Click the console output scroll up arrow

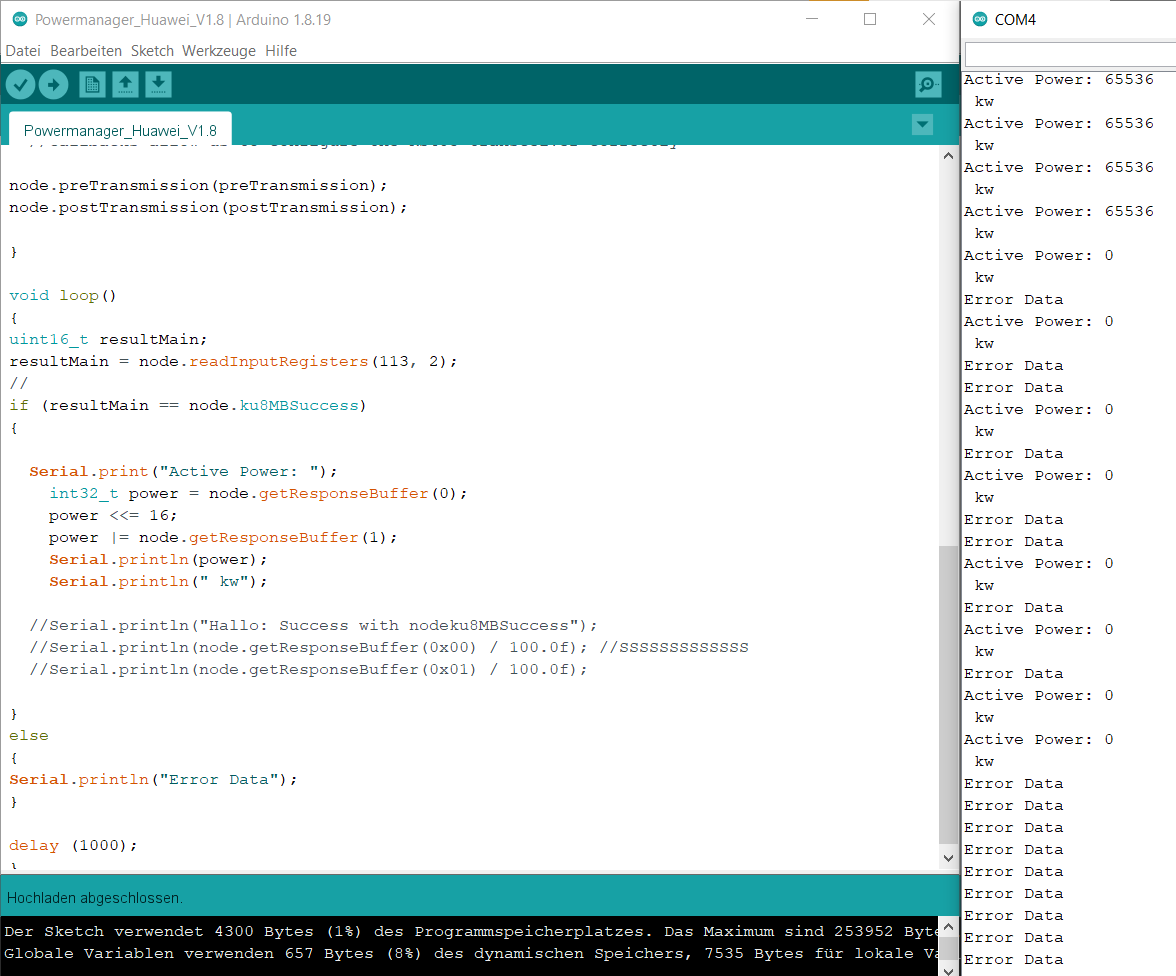pos(948,927)
